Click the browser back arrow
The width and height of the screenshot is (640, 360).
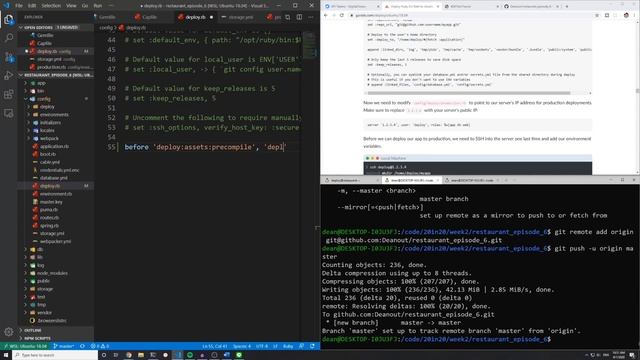[326, 15]
